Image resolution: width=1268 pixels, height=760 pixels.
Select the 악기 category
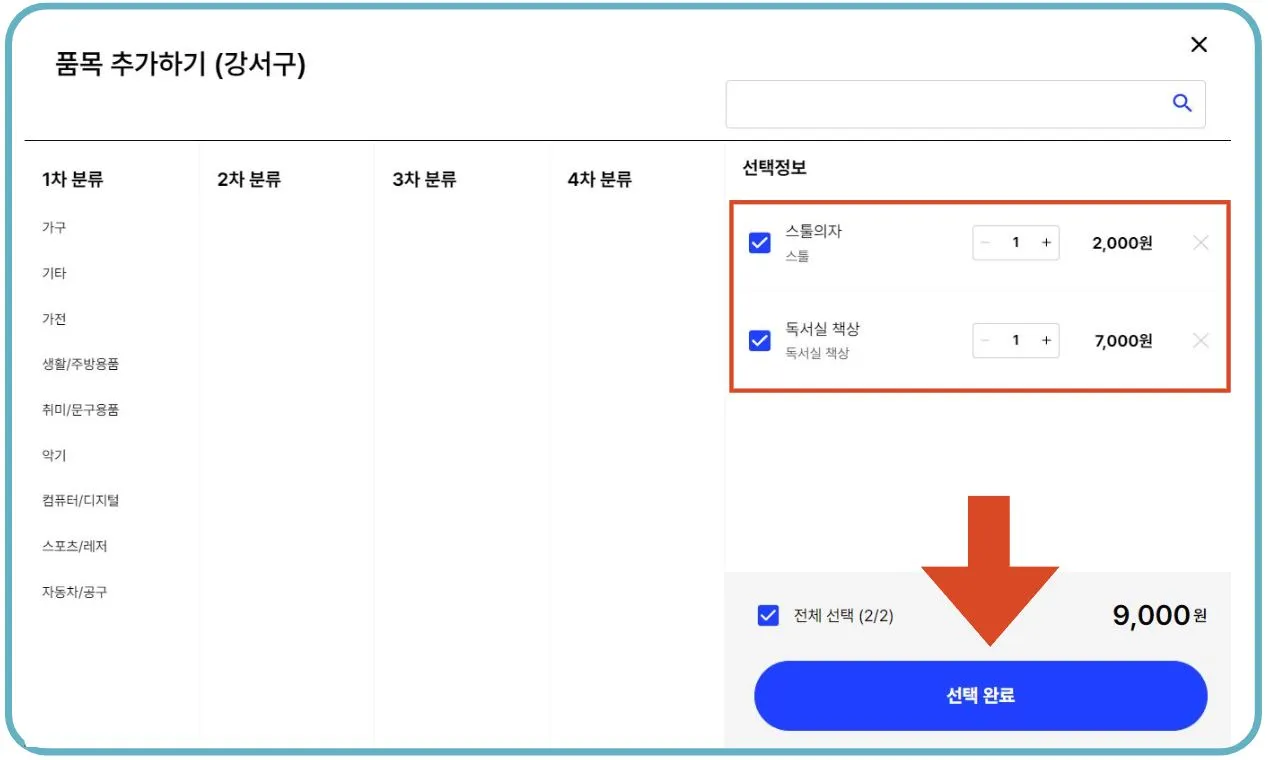tap(53, 455)
